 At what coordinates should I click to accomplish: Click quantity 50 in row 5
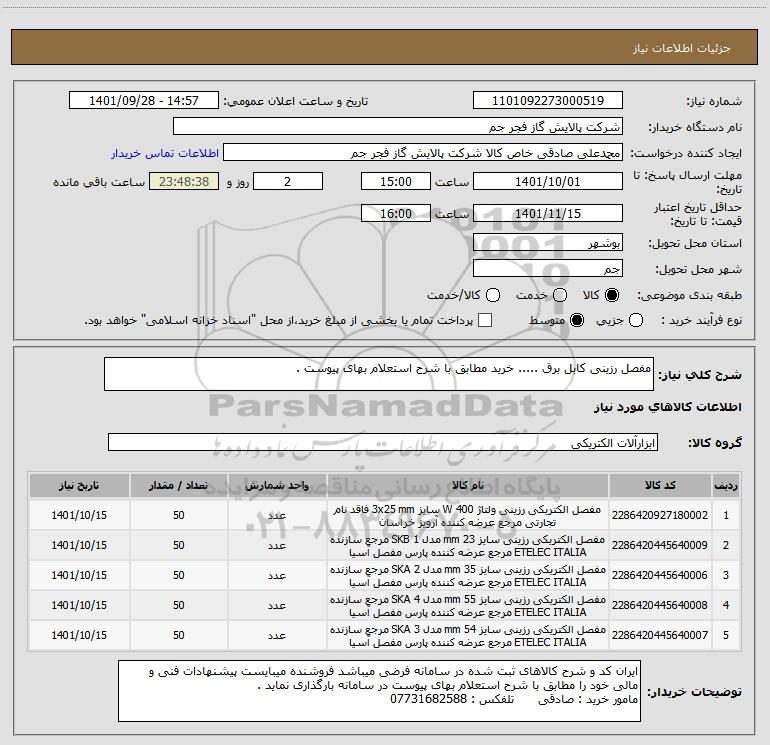pos(178,635)
